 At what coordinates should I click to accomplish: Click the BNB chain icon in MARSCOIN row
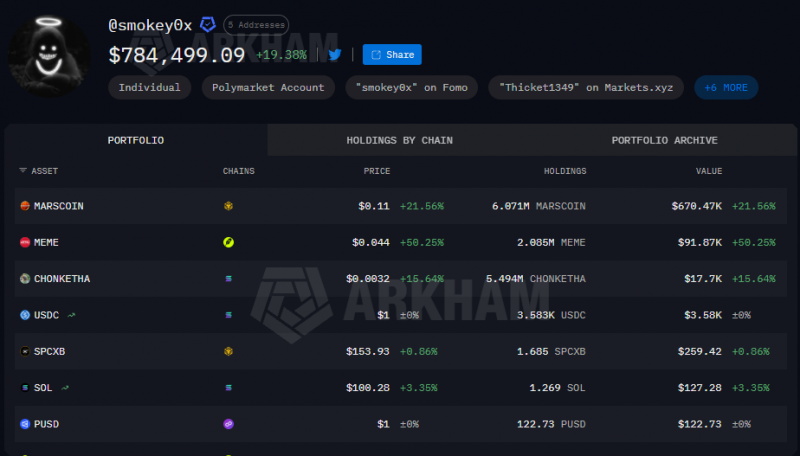228,206
